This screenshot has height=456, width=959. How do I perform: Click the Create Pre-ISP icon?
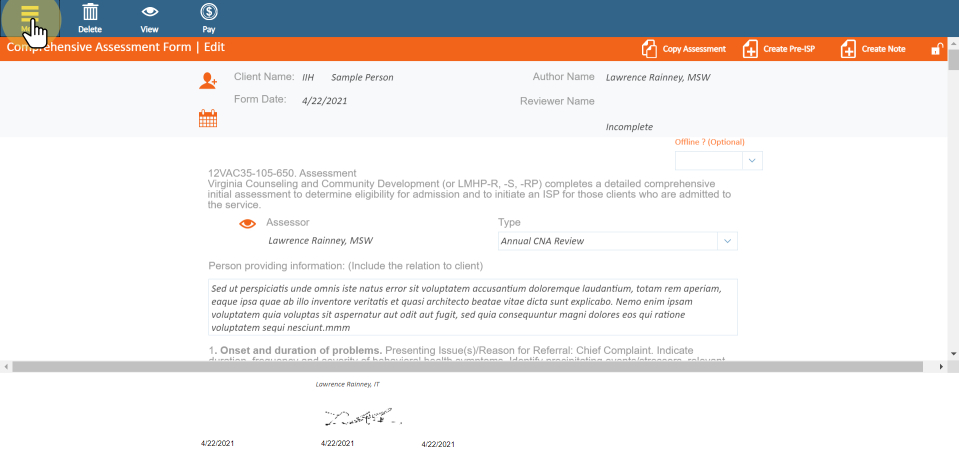coord(750,49)
